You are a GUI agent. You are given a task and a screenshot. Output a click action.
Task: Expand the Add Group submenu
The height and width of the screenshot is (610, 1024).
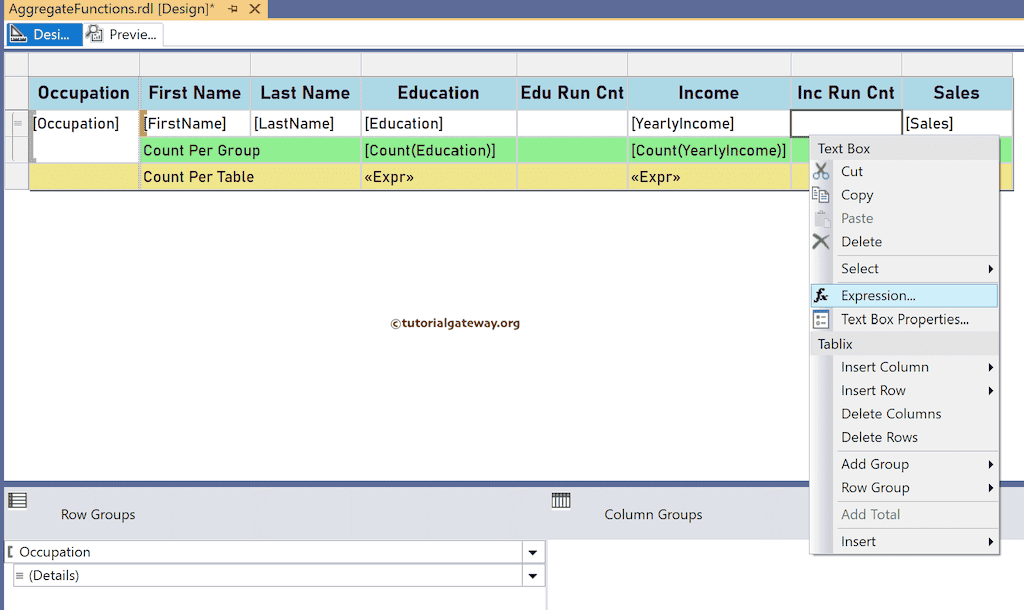tap(904, 464)
